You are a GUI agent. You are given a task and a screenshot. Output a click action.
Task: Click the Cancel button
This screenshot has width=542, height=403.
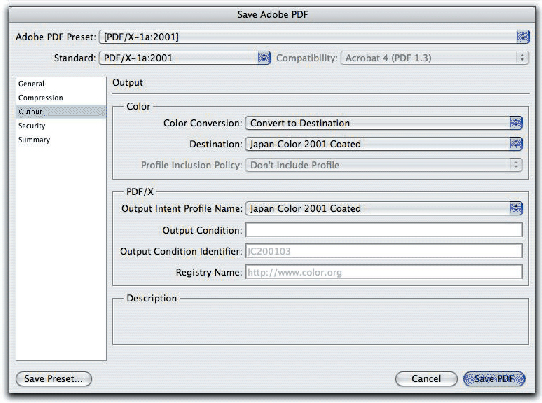point(426,379)
